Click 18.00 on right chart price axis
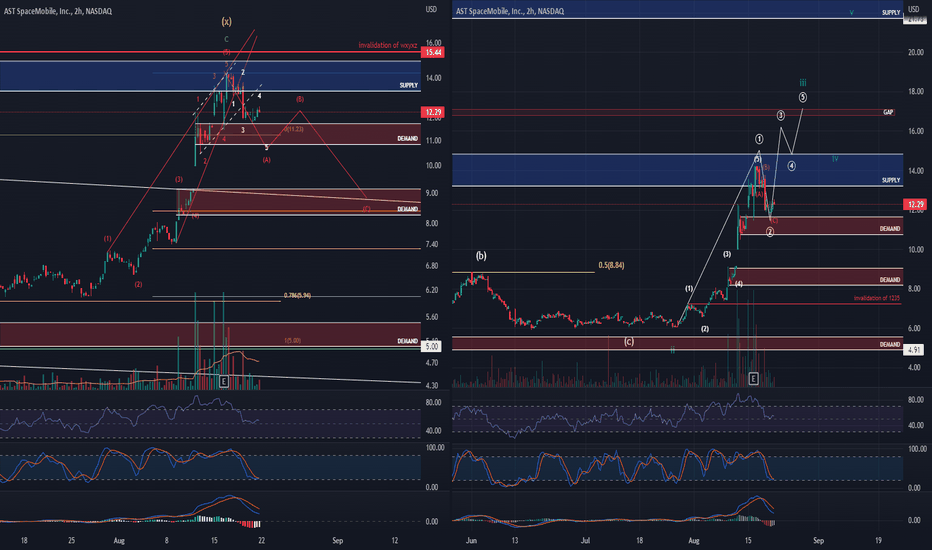This screenshot has height=550, width=932. tap(915, 92)
